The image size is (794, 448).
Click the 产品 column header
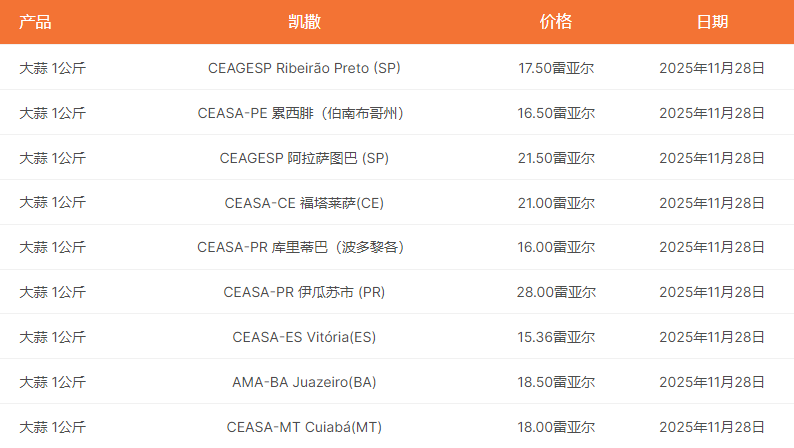35,22
